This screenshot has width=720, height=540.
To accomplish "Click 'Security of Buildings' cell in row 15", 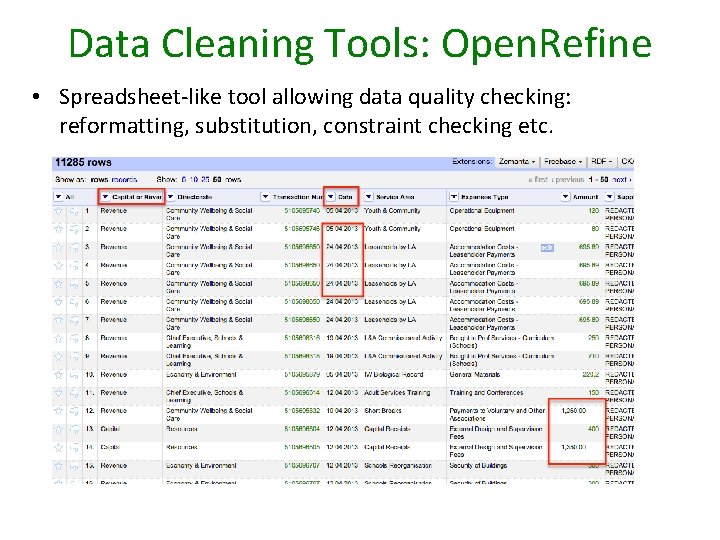I will pyautogui.click(x=478, y=466).
